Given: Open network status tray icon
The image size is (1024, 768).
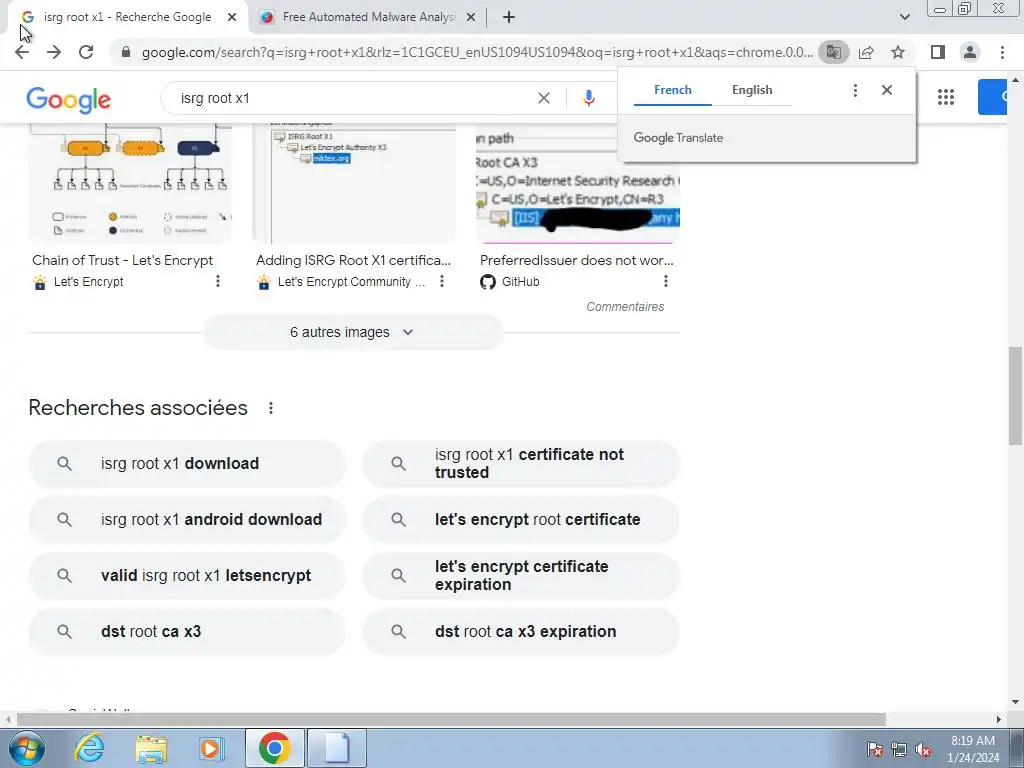Looking at the screenshot, I should coord(899,750).
